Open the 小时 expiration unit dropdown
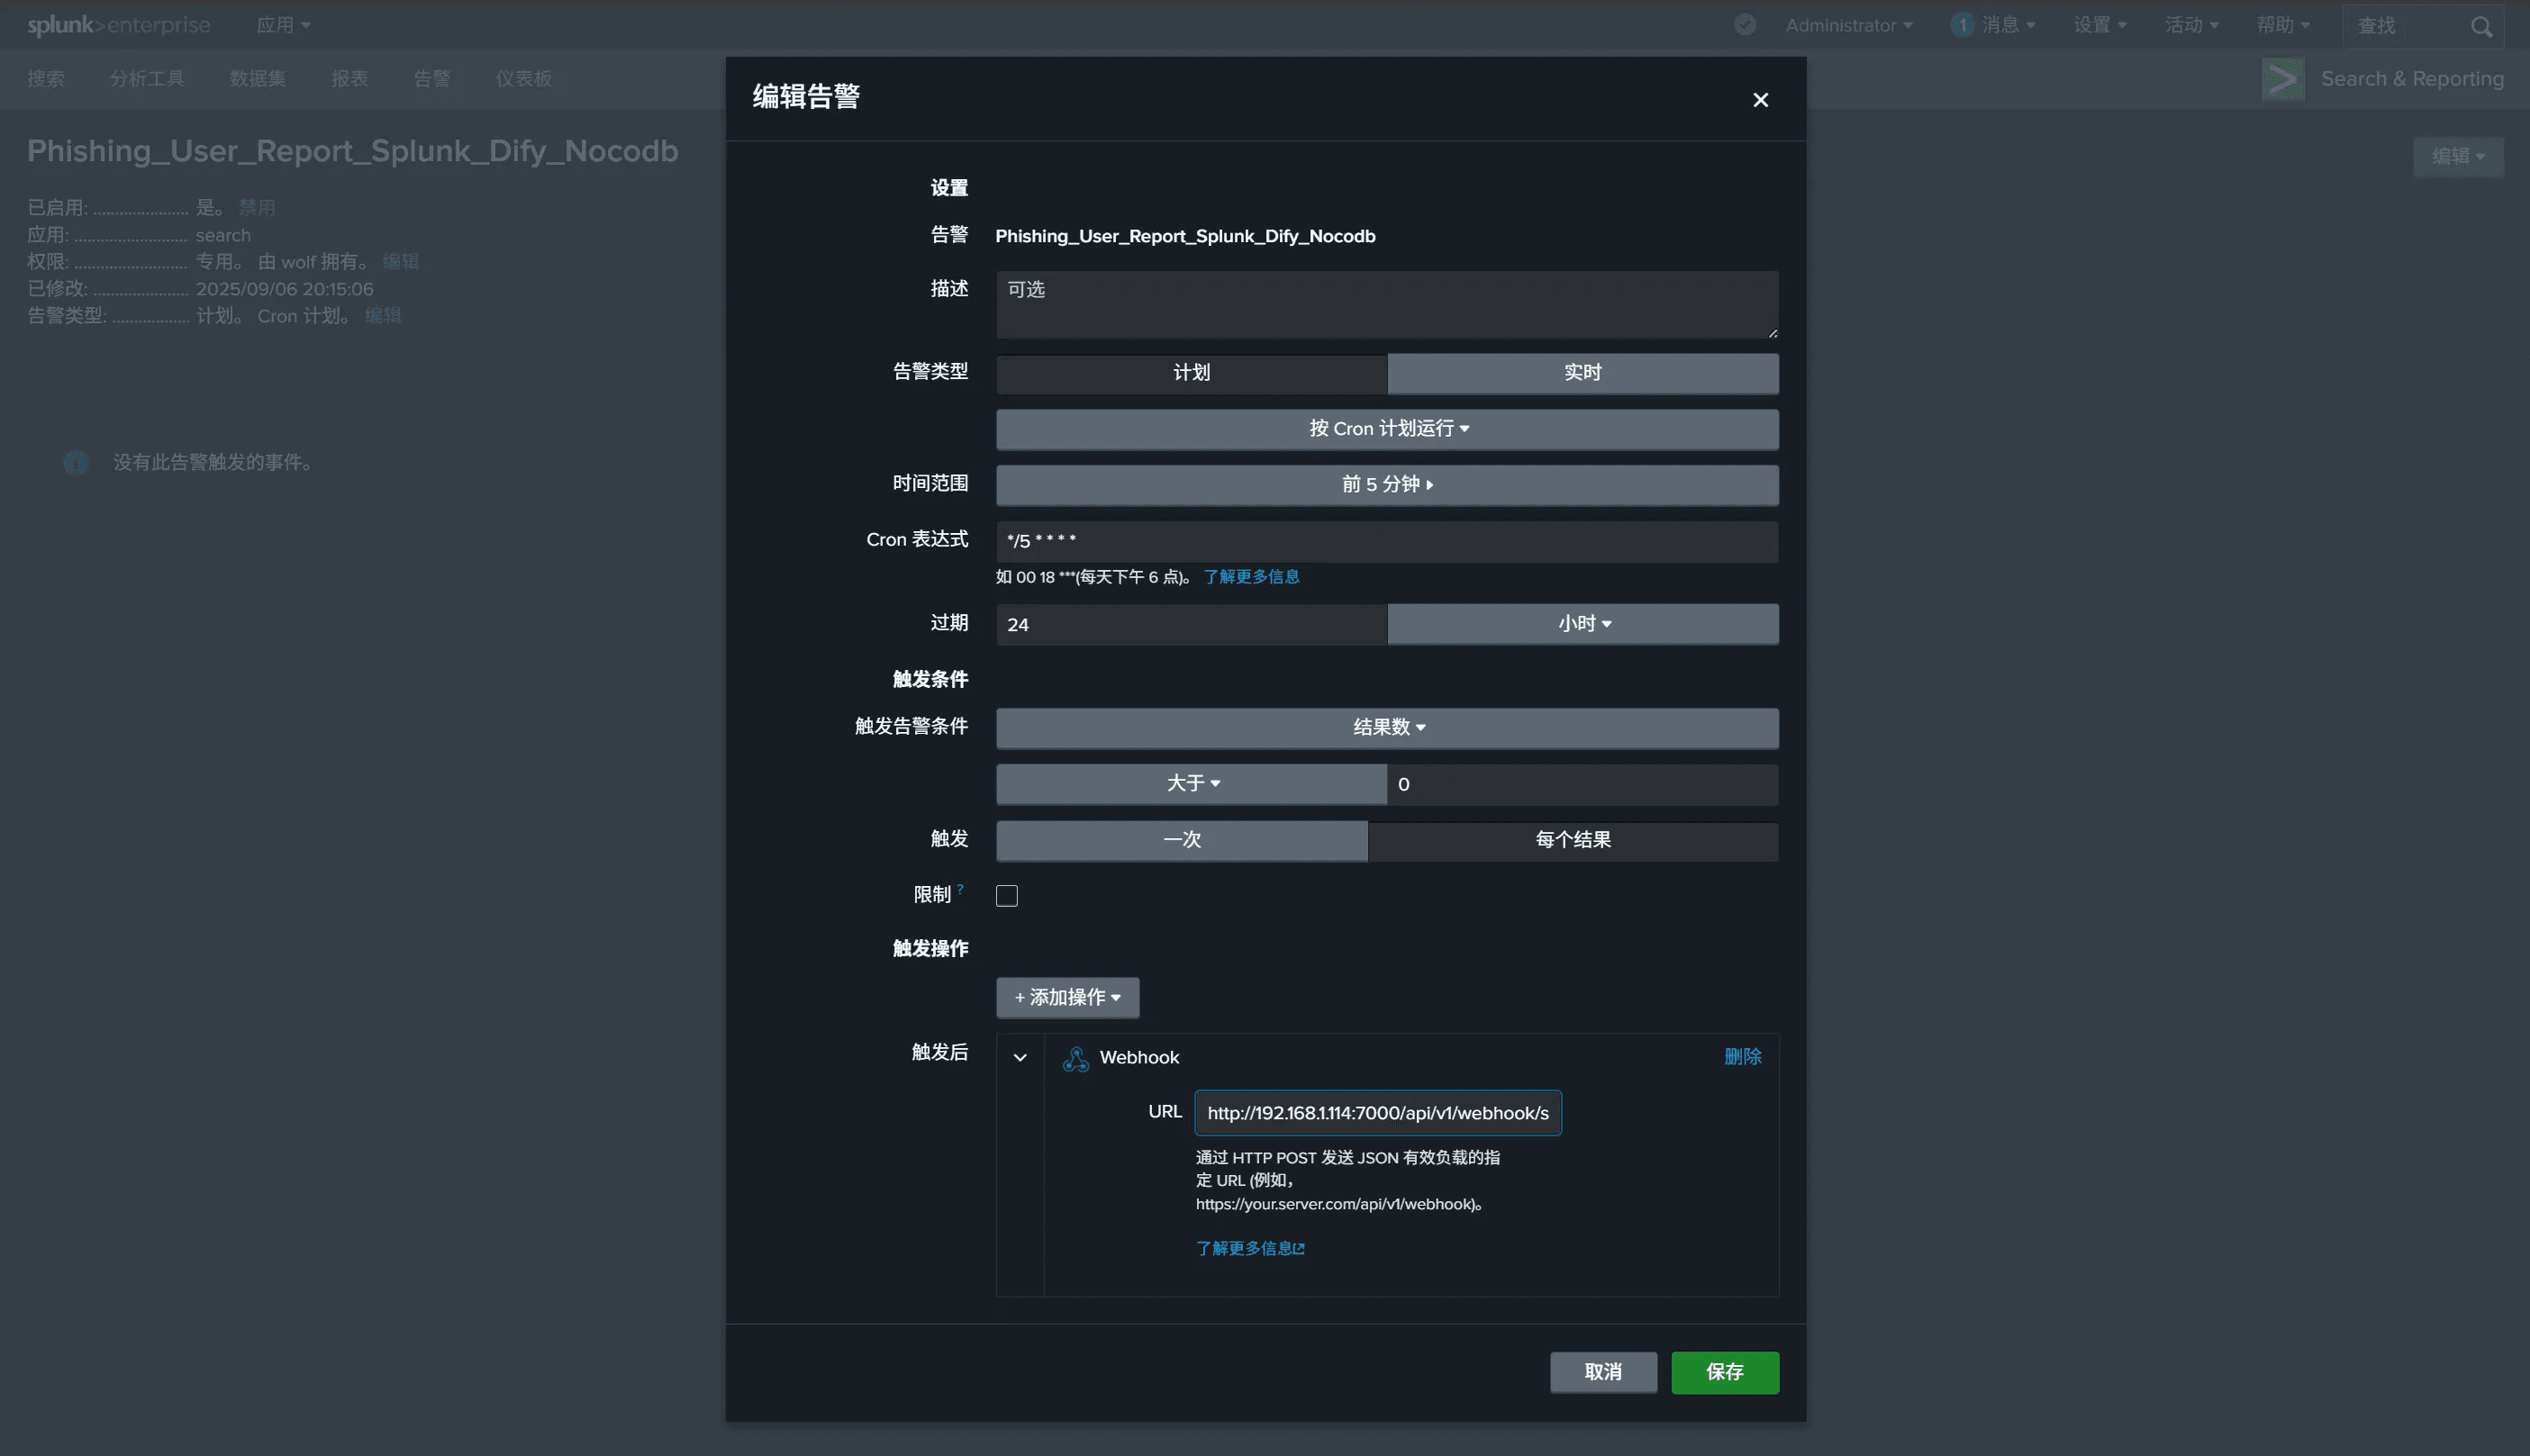The height and width of the screenshot is (1456, 2530). point(1582,624)
